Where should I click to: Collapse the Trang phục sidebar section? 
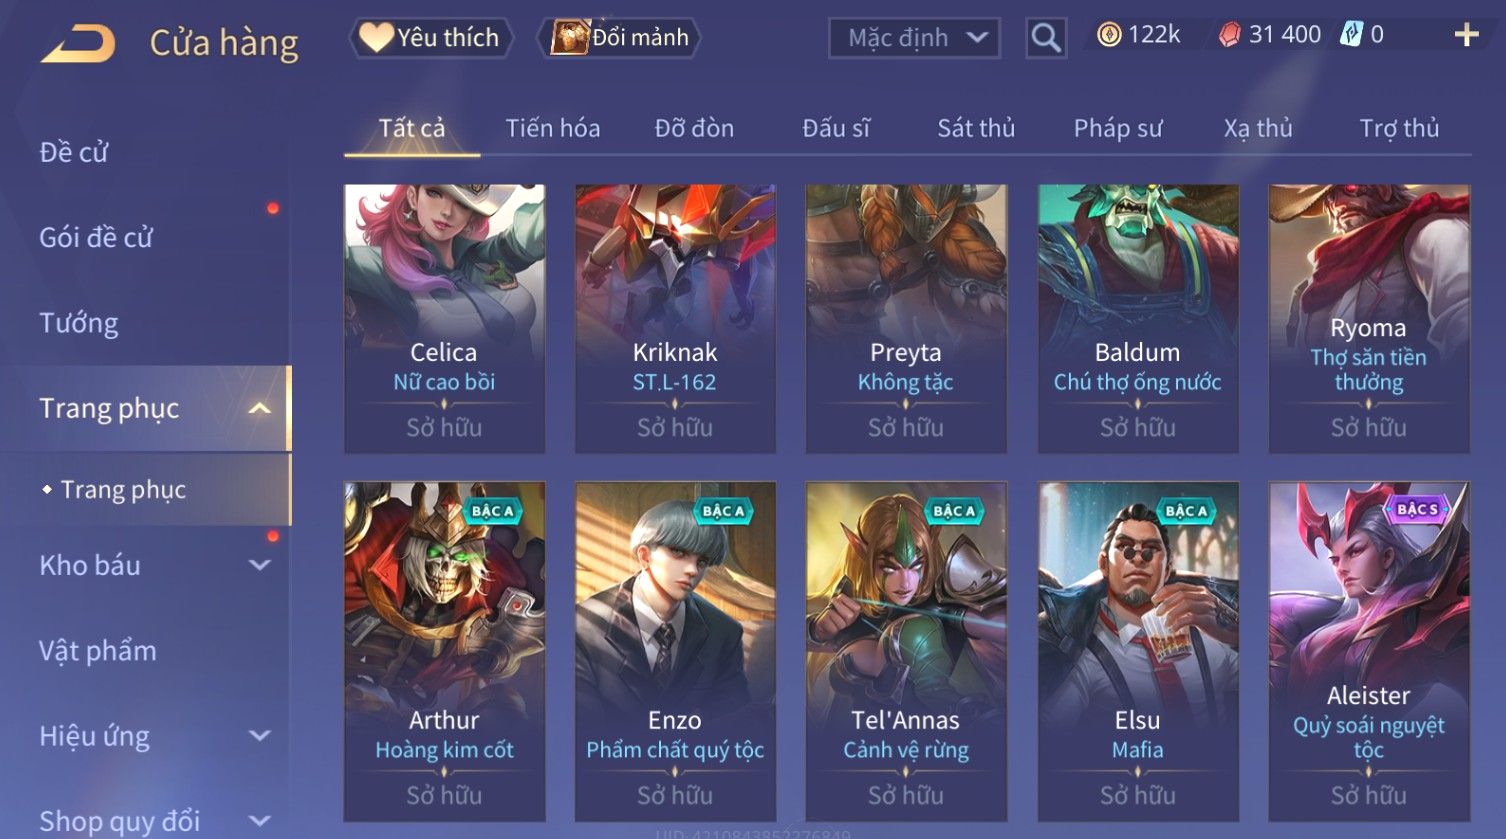pyautogui.click(x=259, y=408)
